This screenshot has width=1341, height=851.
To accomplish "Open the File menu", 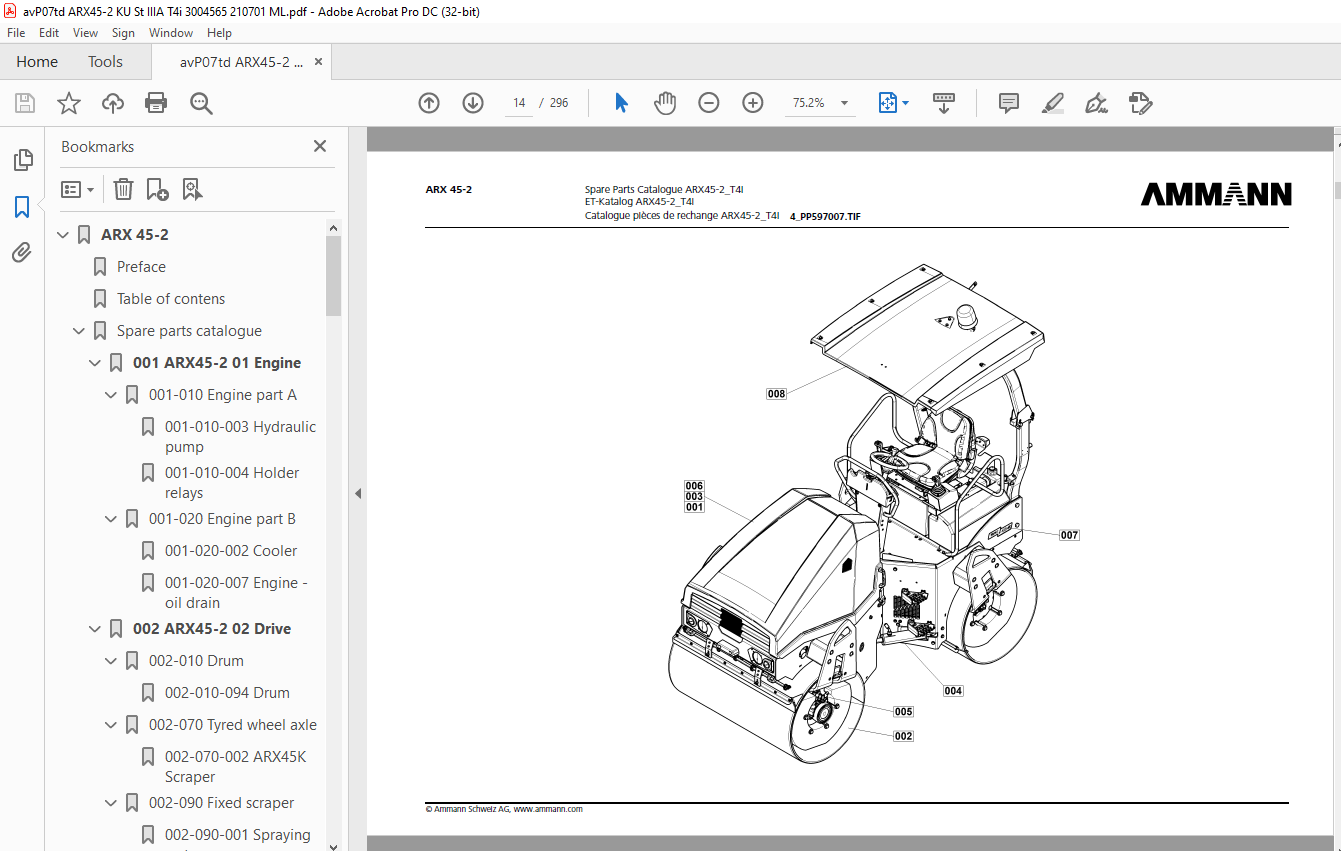I will [x=16, y=33].
